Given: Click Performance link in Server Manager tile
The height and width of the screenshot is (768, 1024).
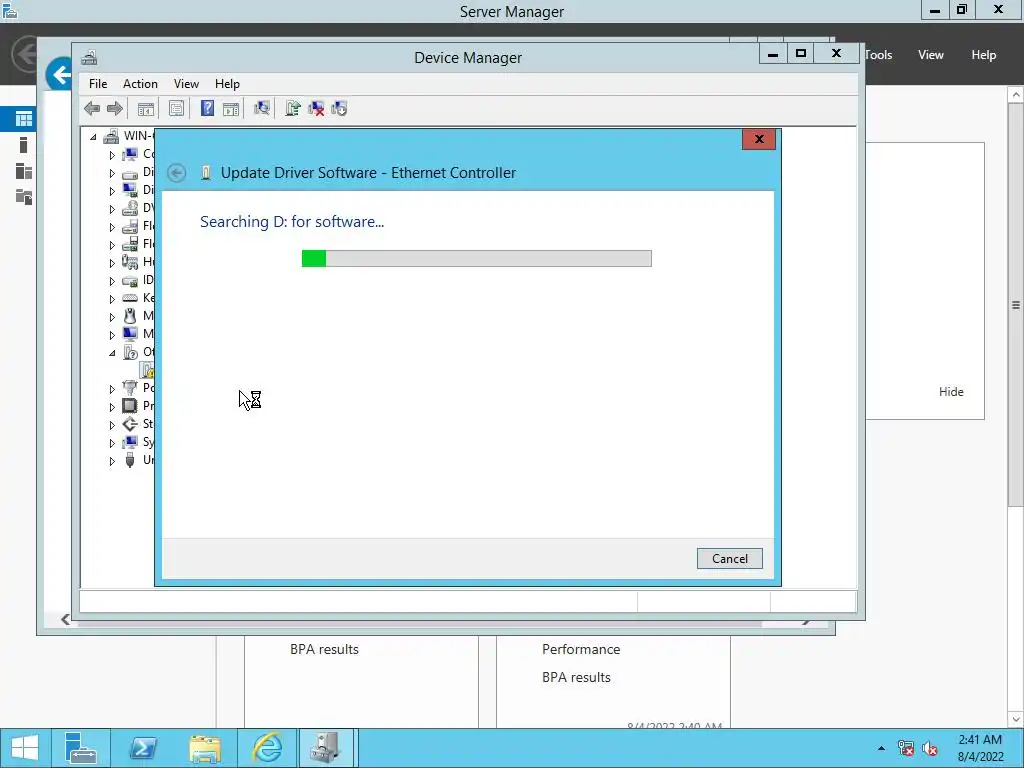Looking at the screenshot, I should (x=581, y=649).
